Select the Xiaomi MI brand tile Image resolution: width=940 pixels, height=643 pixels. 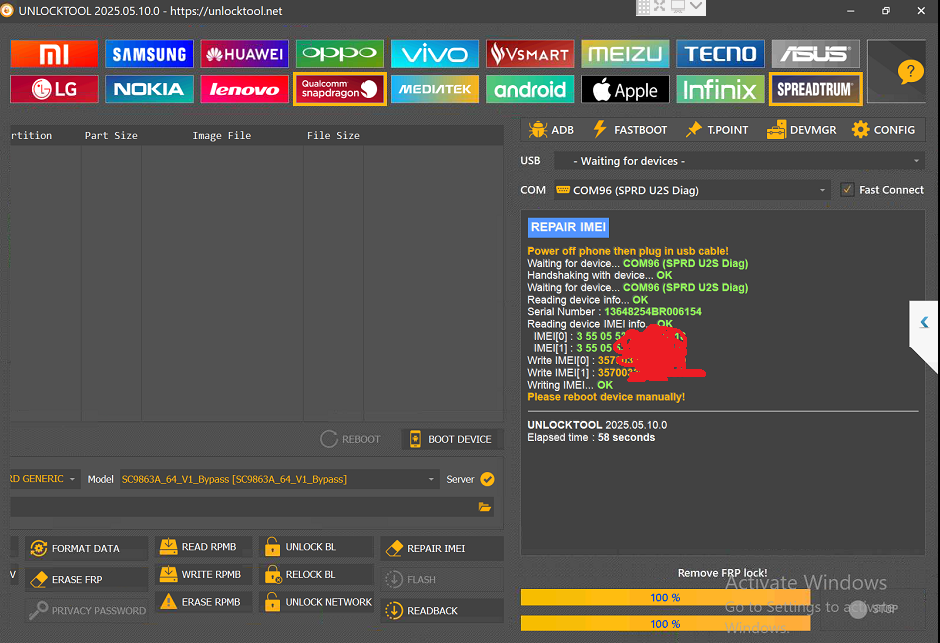[x=54, y=54]
